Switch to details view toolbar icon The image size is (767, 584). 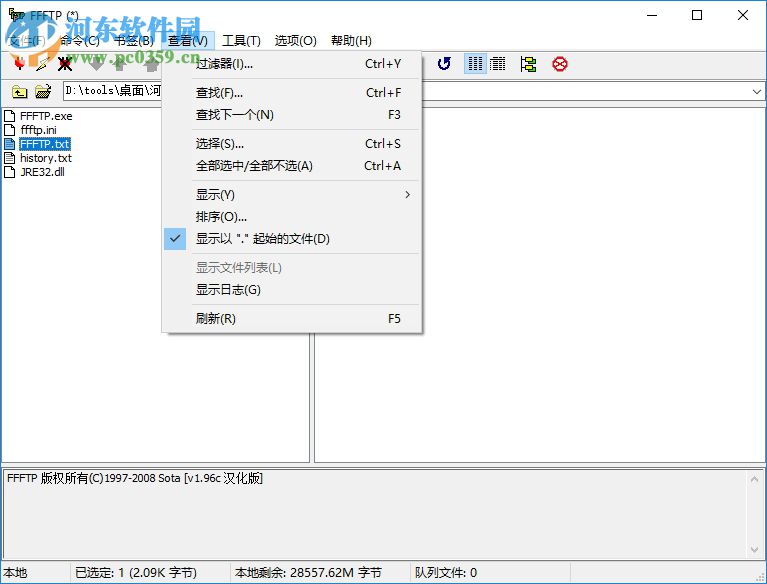point(498,64)
